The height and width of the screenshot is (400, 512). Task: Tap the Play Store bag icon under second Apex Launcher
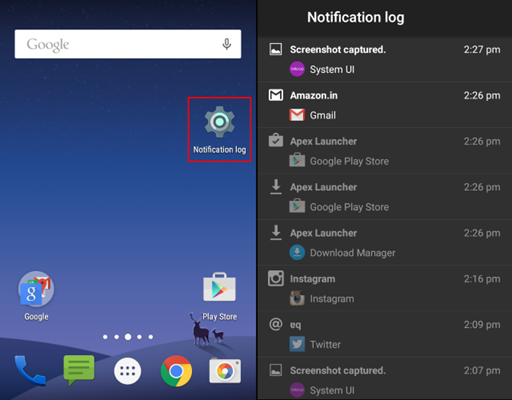(x=297, y=206)
